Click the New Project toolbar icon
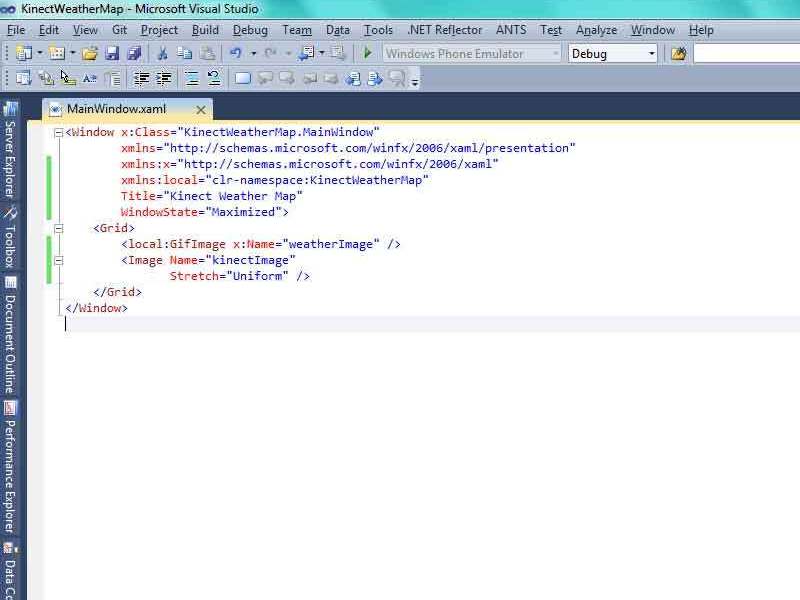 click(x=24, y=53)
